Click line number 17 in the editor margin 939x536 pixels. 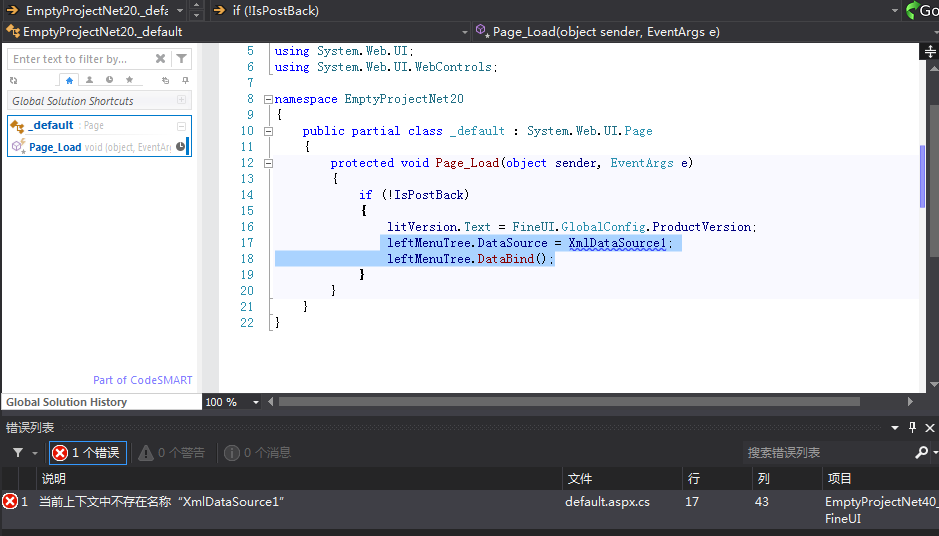click(247, 243)
